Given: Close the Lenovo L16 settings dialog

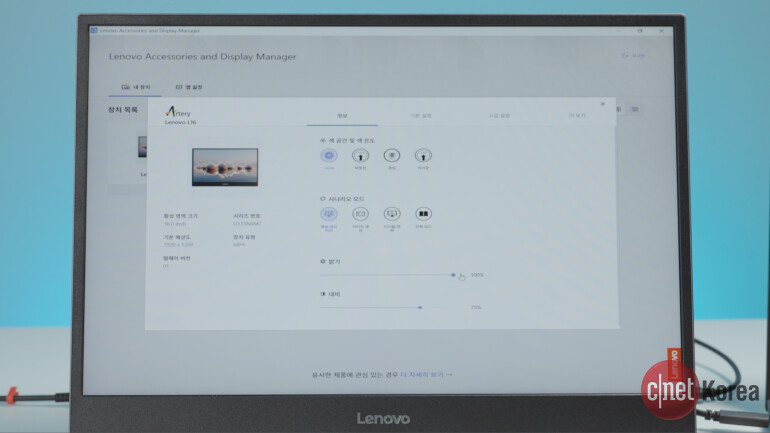Looking at the screenshot, I should (603, 104).
